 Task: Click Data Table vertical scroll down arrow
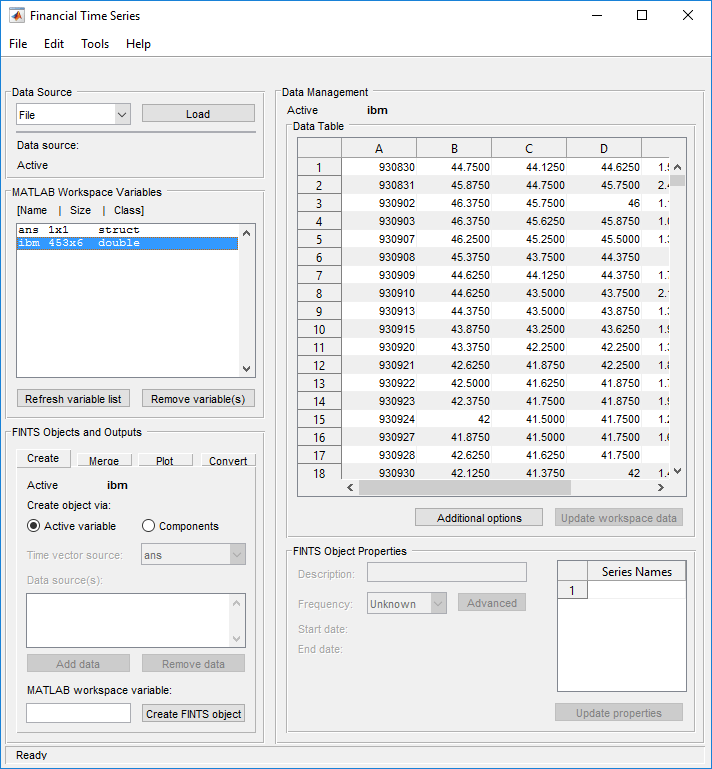point(678,471)
